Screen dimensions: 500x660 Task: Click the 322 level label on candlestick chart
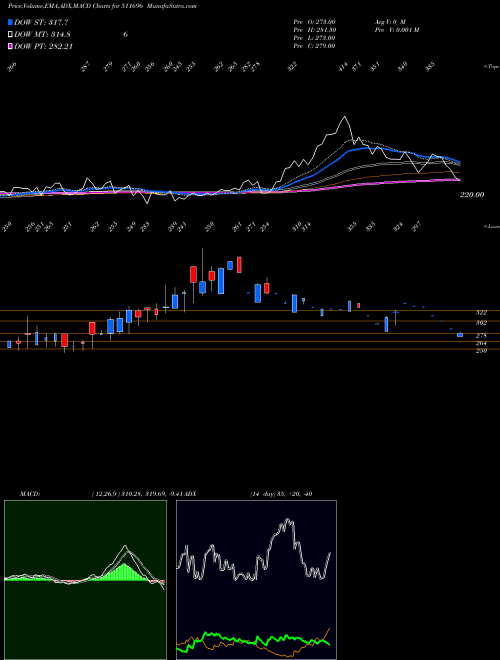pyautogui.click(x=481, y=313)
